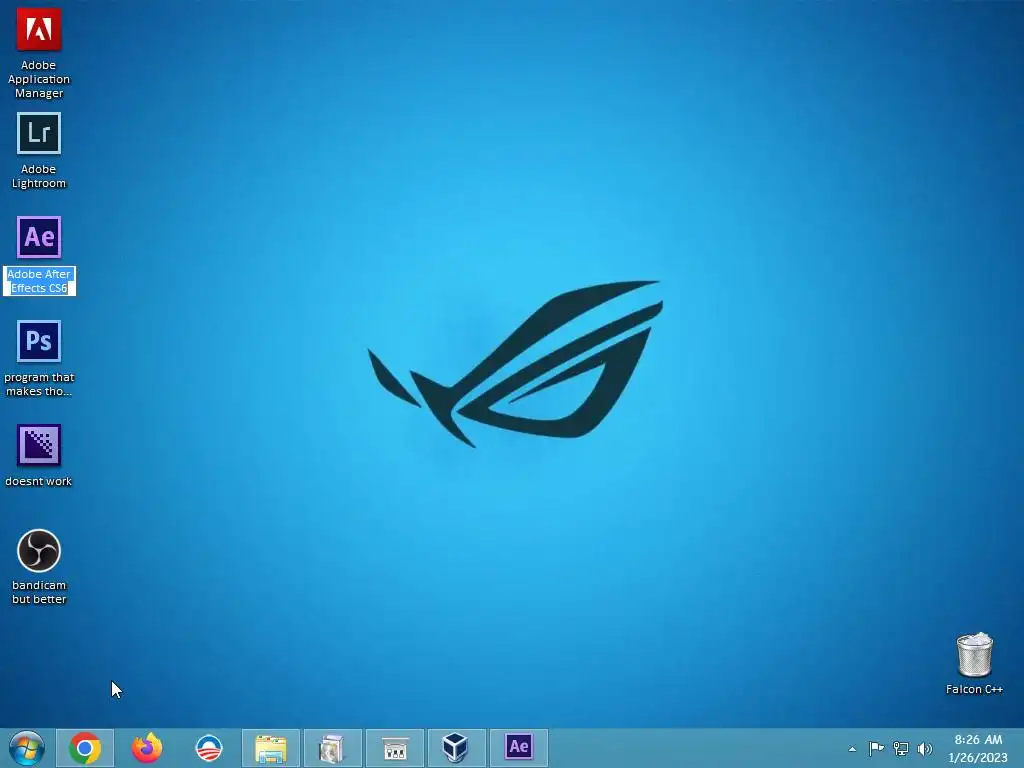Click the taskbar icon next to Windows Explorer
The height and width of the screenshot is (768, 1024).
tap(332, 748)
